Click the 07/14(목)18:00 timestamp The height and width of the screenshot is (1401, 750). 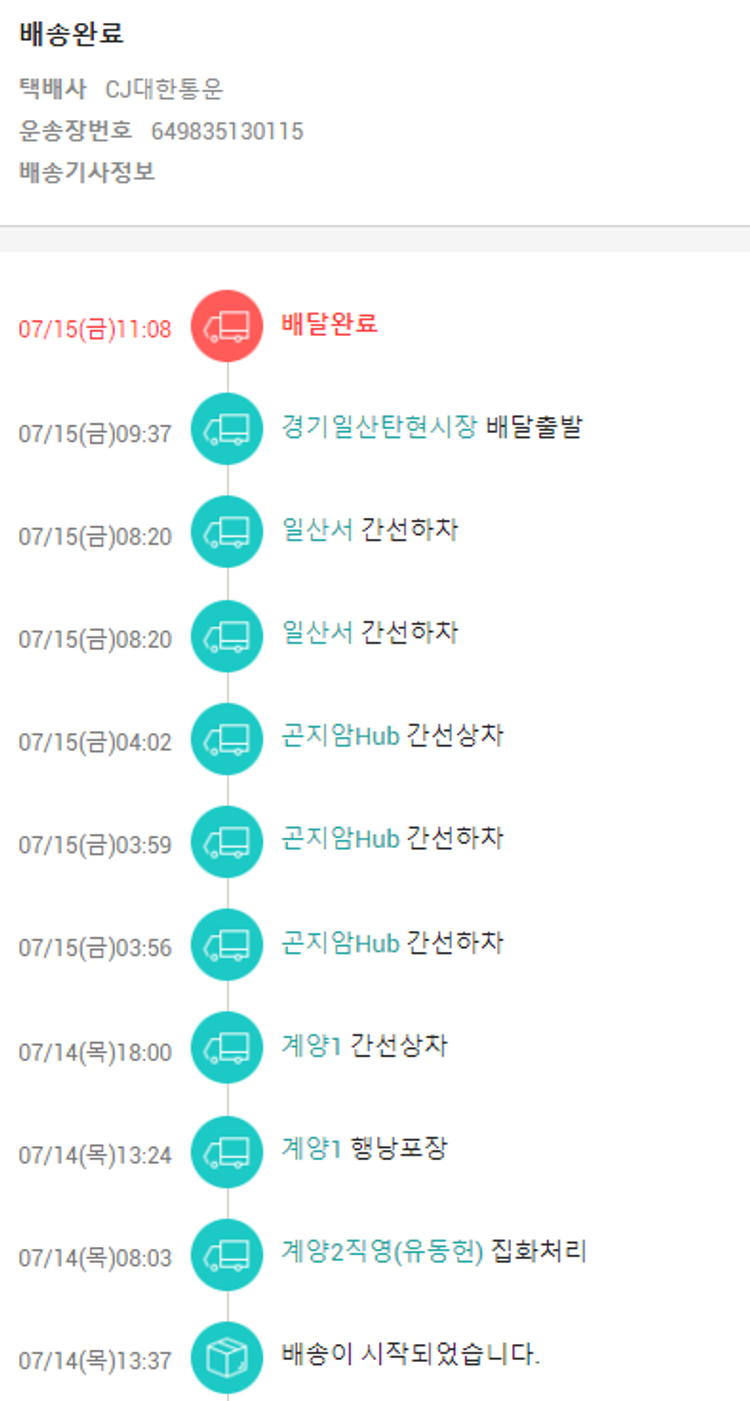[x=95, y=1052]
